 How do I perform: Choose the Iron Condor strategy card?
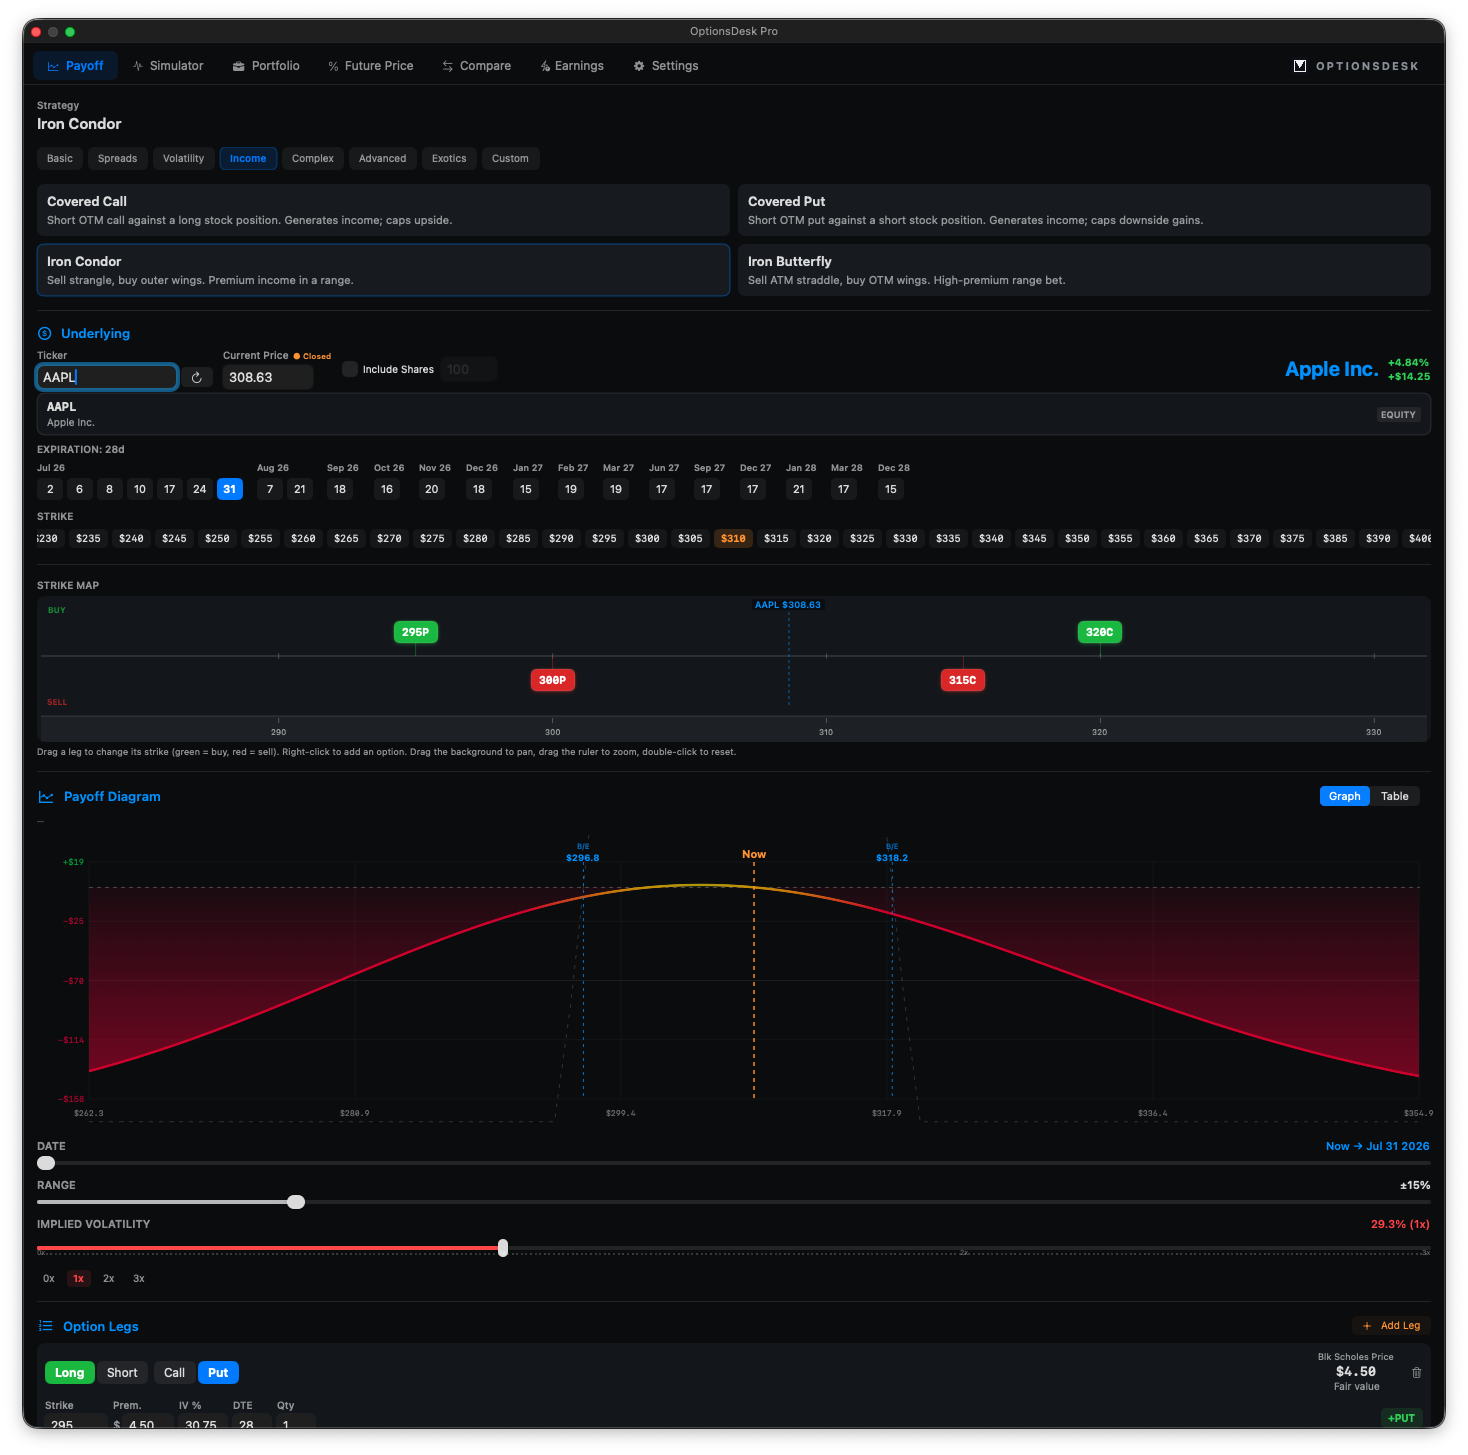click(383, 270)
